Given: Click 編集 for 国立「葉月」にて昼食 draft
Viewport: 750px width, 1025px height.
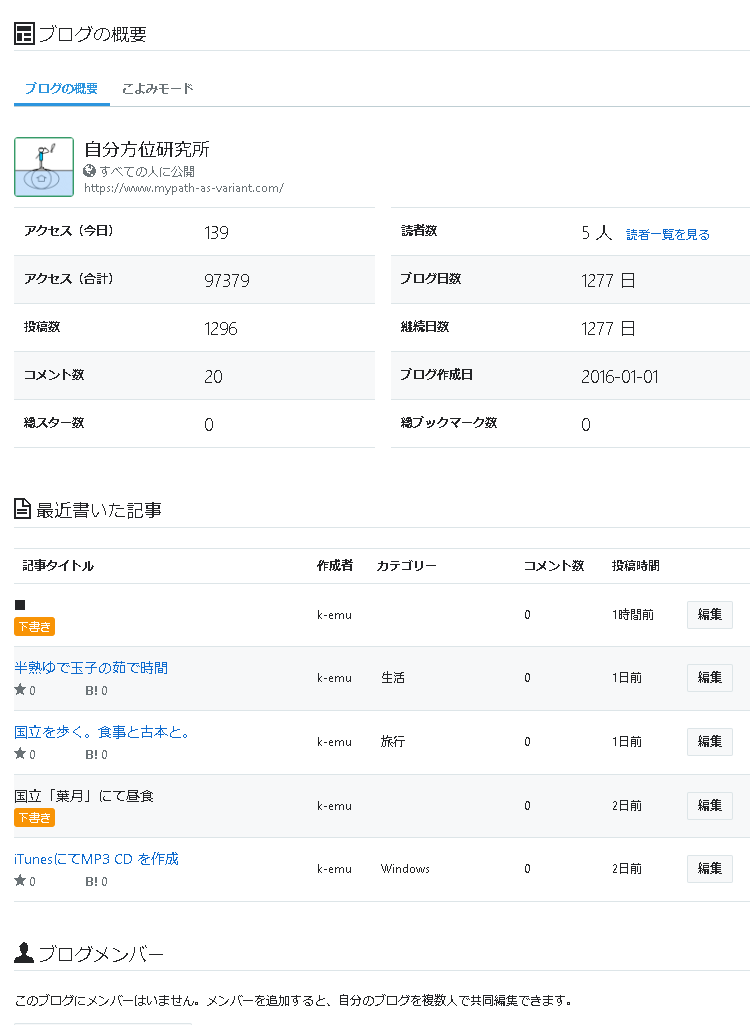Looking at the screenshot, I should coord(709,805).
